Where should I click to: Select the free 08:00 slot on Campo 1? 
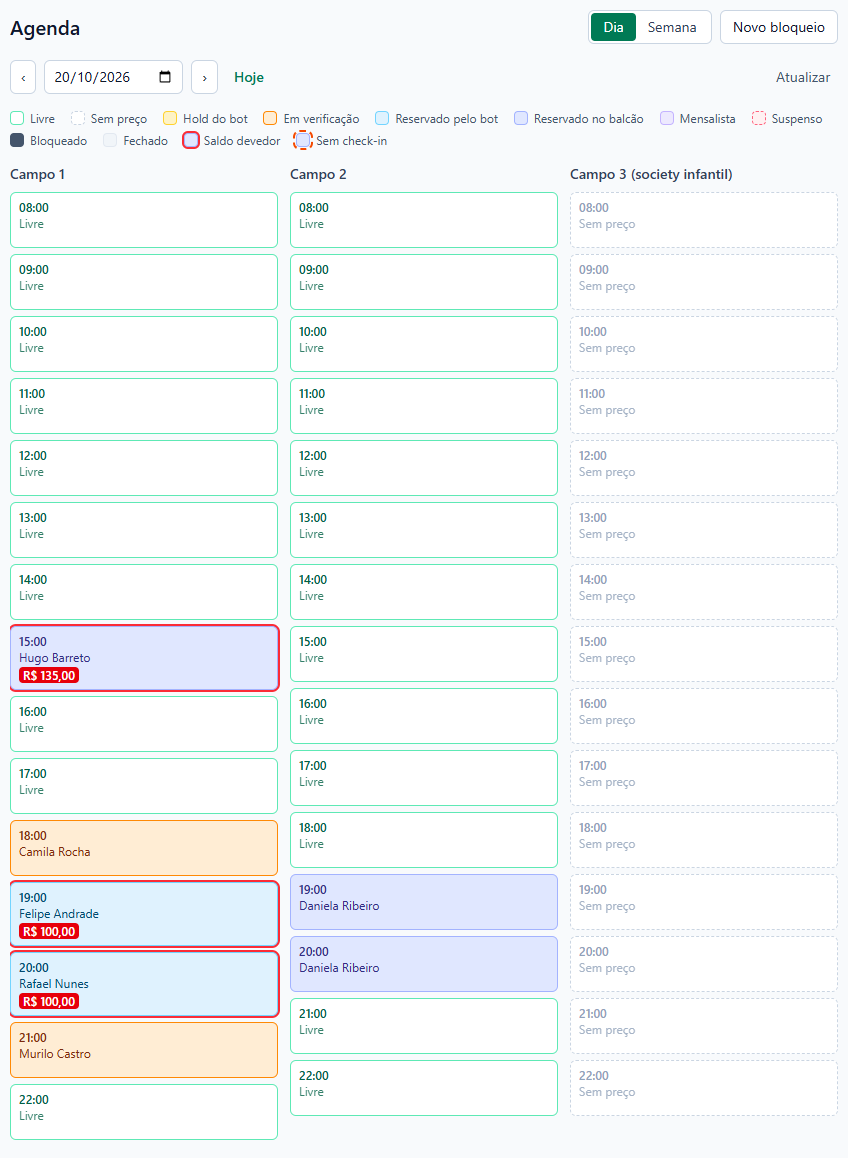[144, 220]
